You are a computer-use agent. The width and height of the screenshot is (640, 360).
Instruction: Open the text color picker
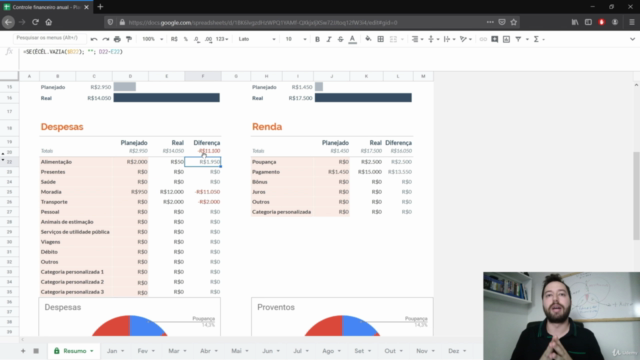pyautogui.click(x=352, y=39)
